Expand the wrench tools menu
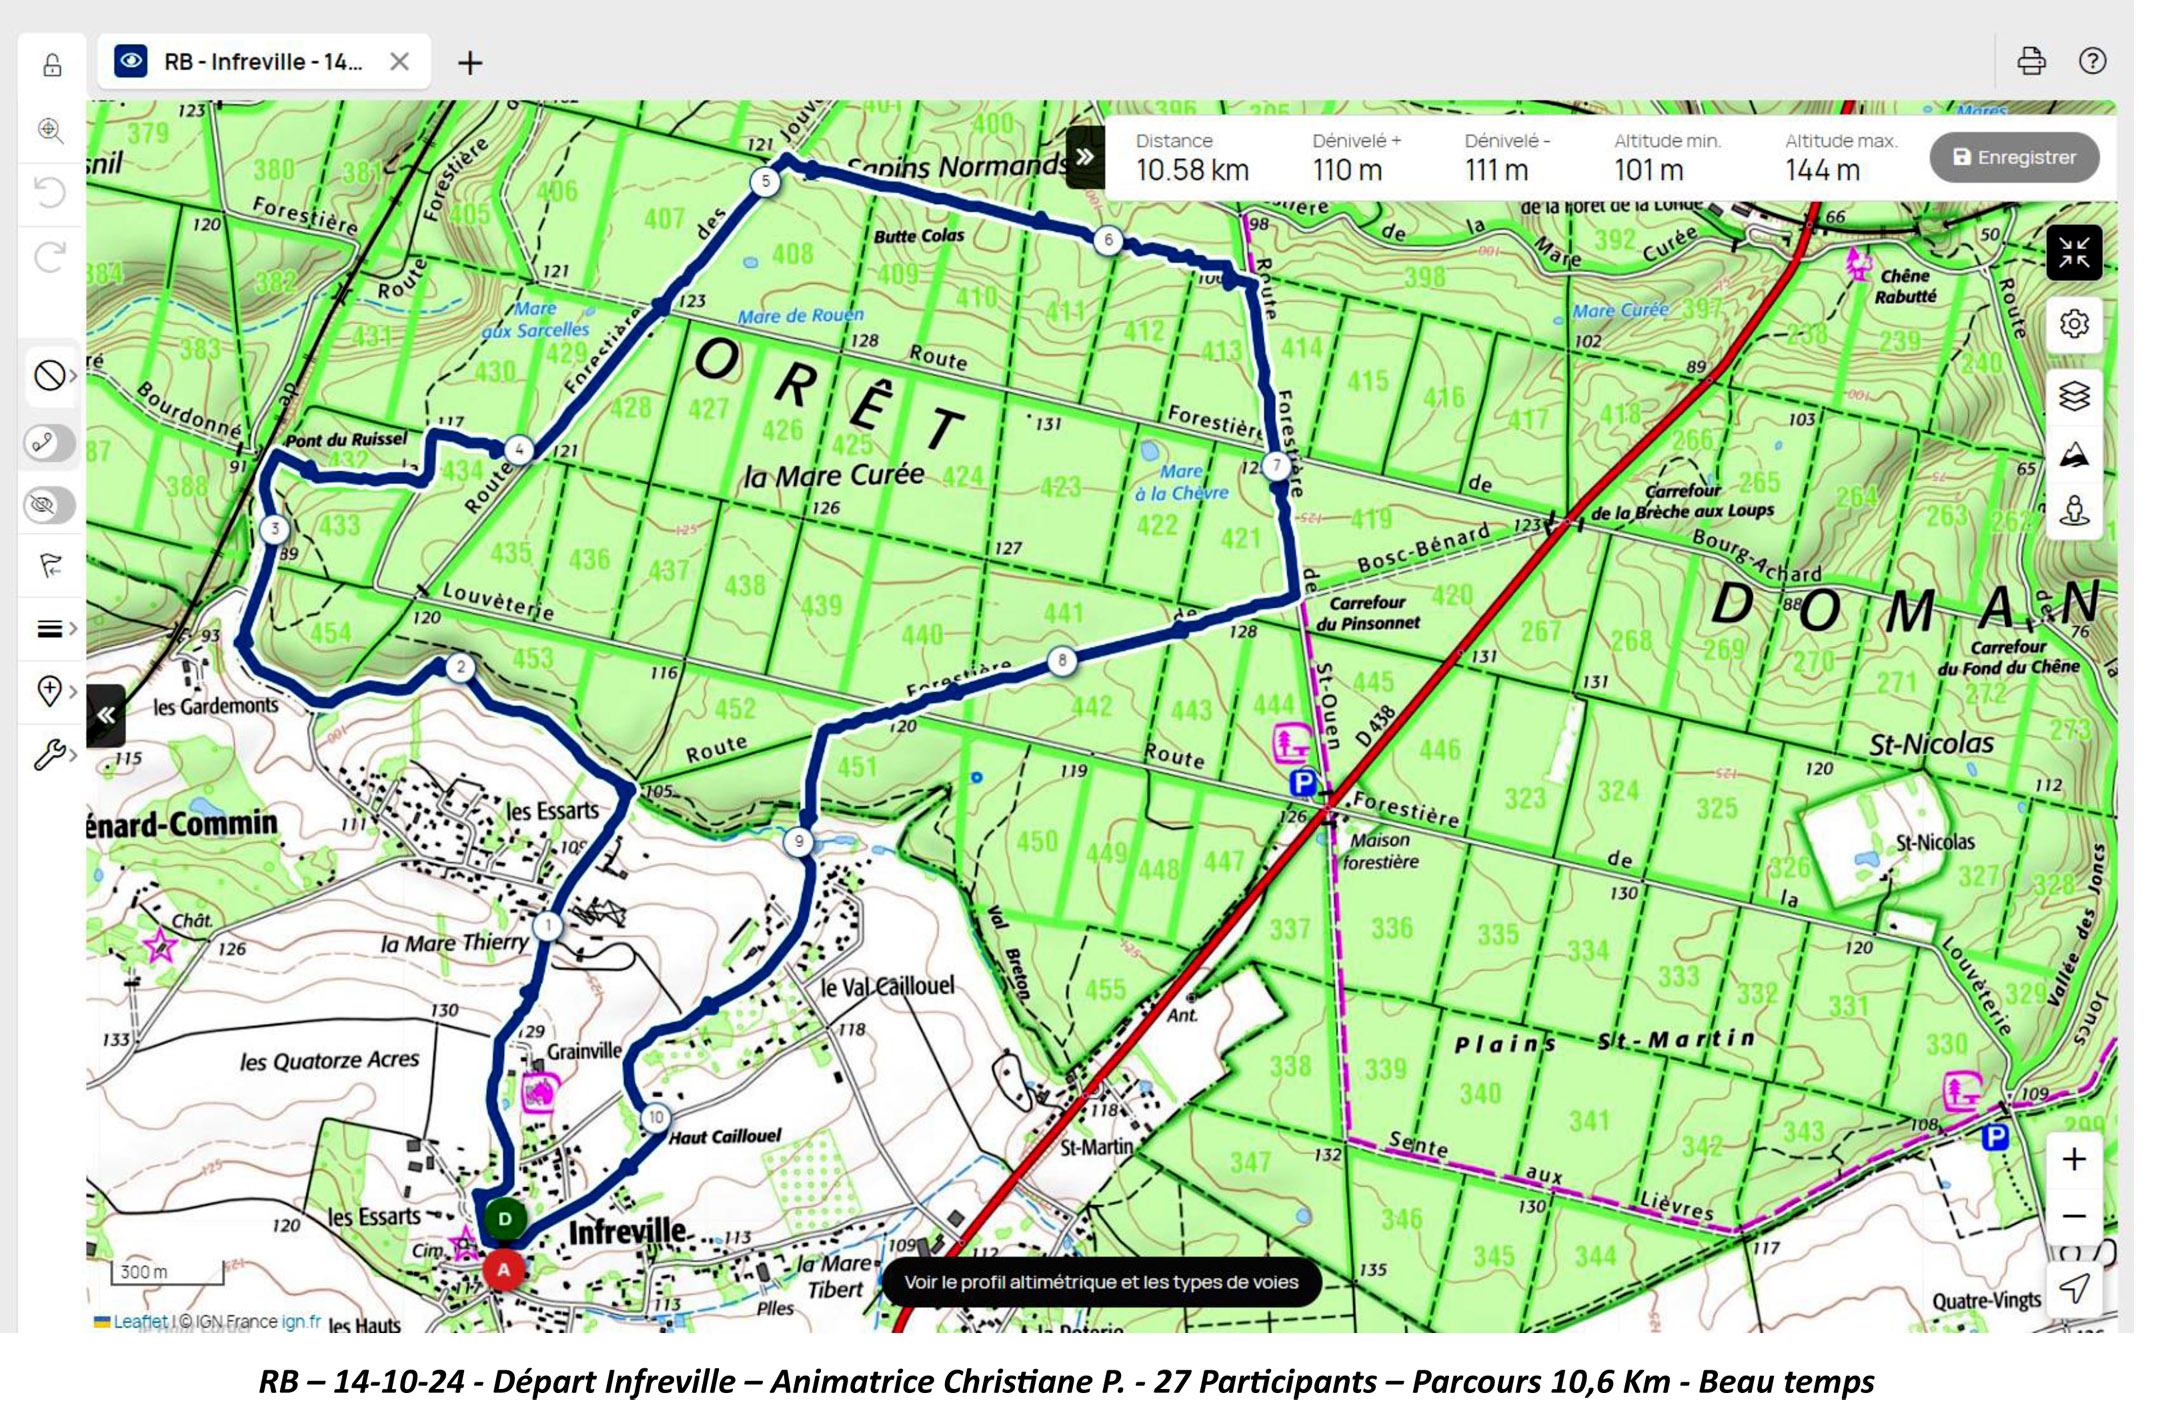 tap(54, 753)
